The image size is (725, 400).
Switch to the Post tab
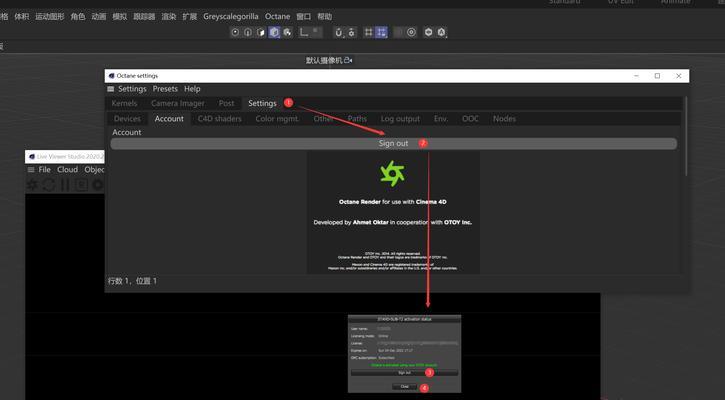click(x=226, y=103)
